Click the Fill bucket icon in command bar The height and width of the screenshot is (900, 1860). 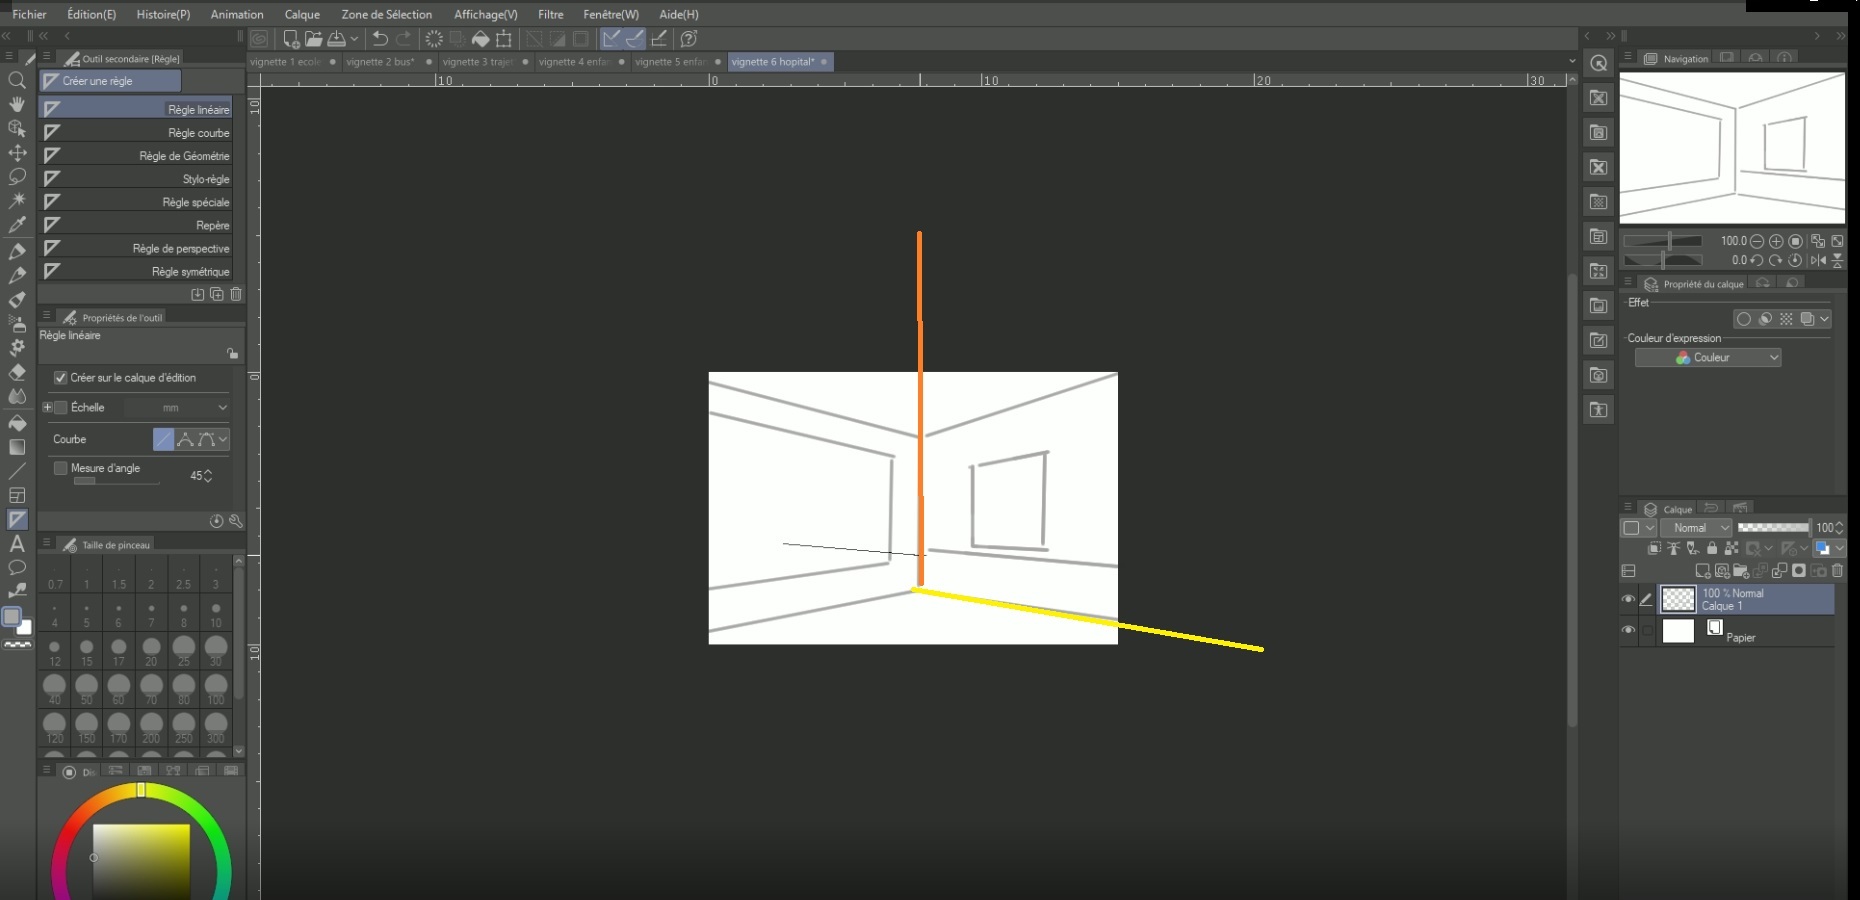(480, 39)
